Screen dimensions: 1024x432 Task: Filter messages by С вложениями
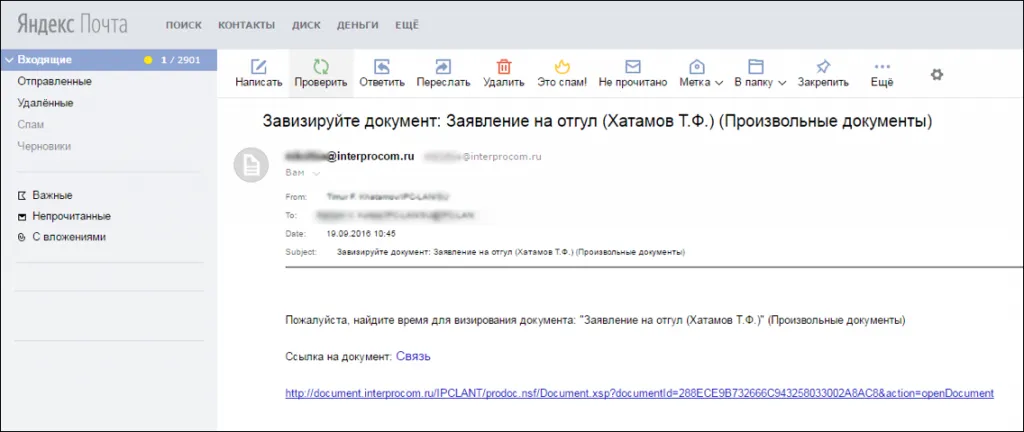pos(68,237)
